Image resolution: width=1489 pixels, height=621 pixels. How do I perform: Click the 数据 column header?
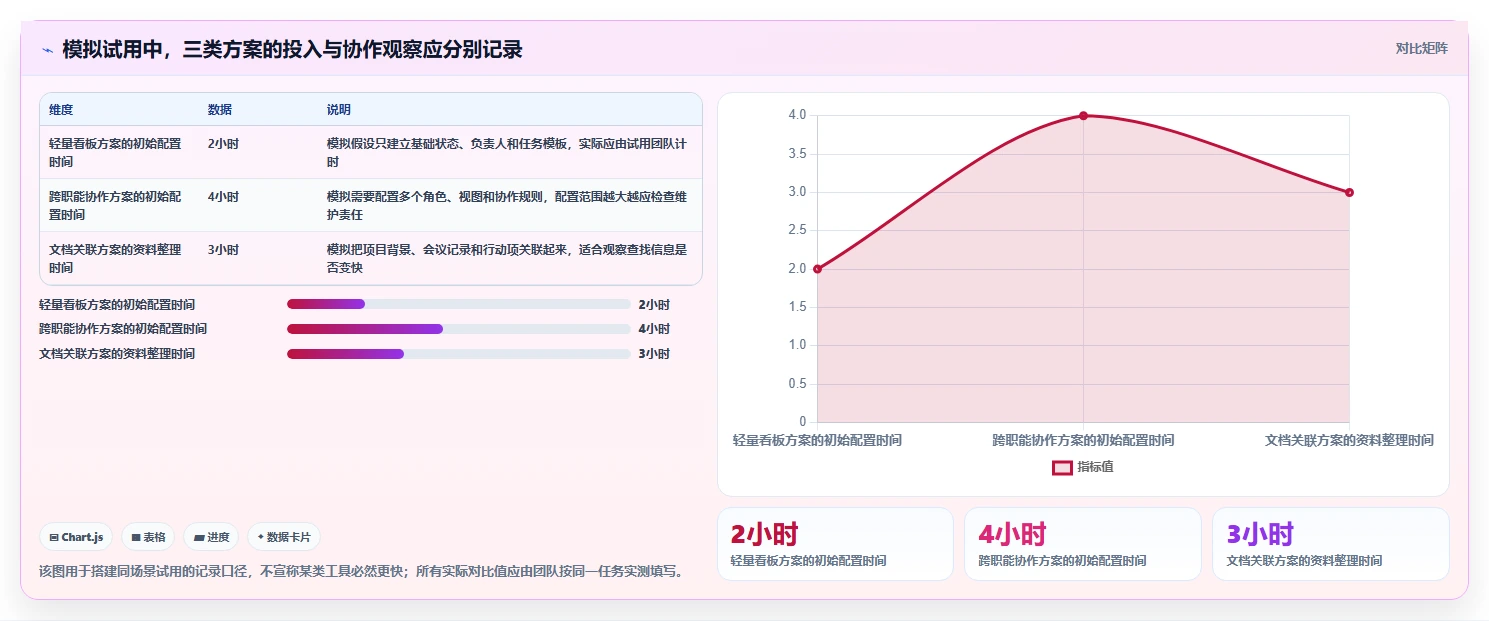tap(220, 110)
